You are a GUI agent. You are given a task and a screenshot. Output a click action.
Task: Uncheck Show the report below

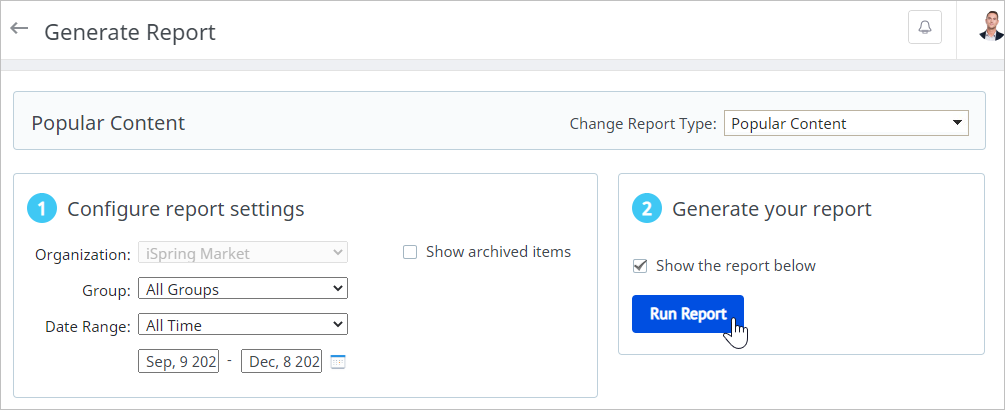[x=640, y=266]
